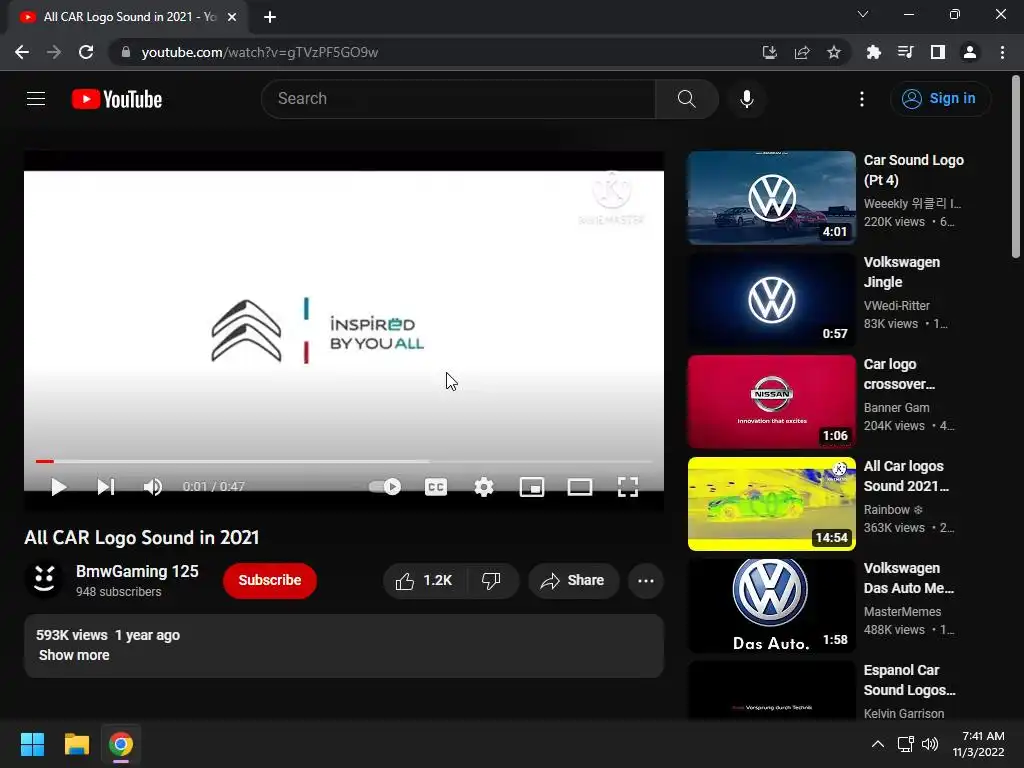Enable the miniplayer
Screen dimensions: 1024x768
pyautogui.click(x=532, y=487)
